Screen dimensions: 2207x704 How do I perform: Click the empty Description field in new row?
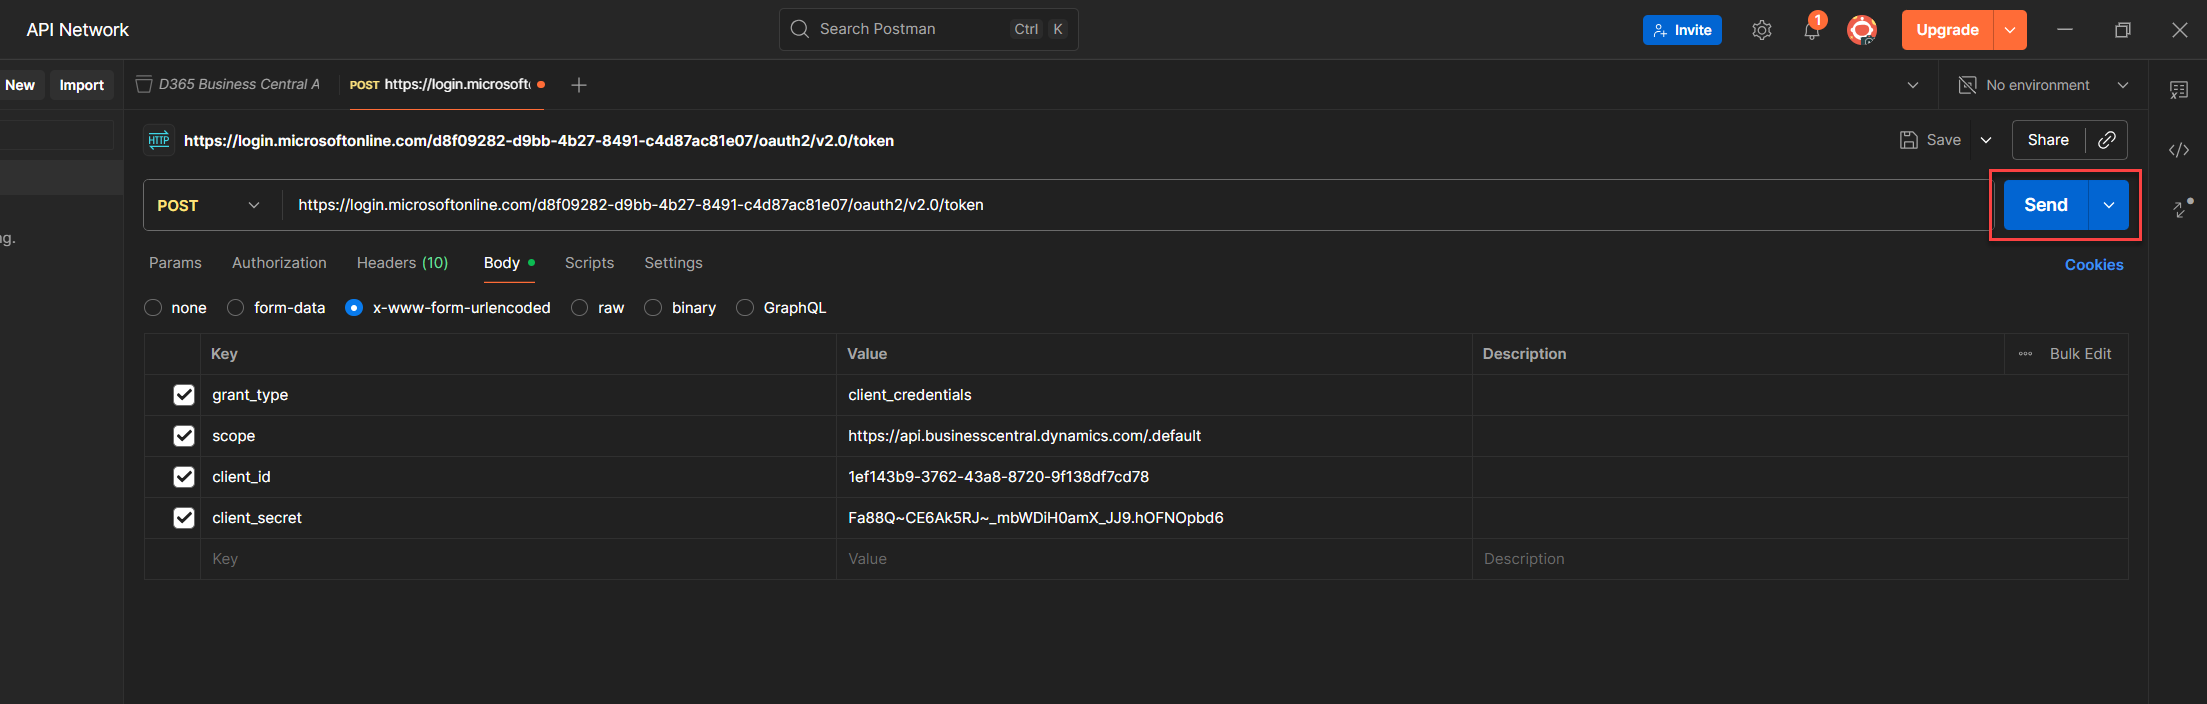pos(1800,559)
